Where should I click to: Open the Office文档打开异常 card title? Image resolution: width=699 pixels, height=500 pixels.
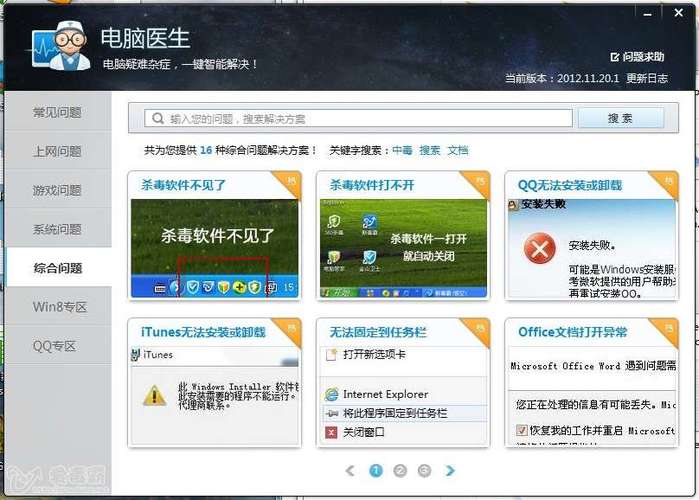click(x=573, y=332)
